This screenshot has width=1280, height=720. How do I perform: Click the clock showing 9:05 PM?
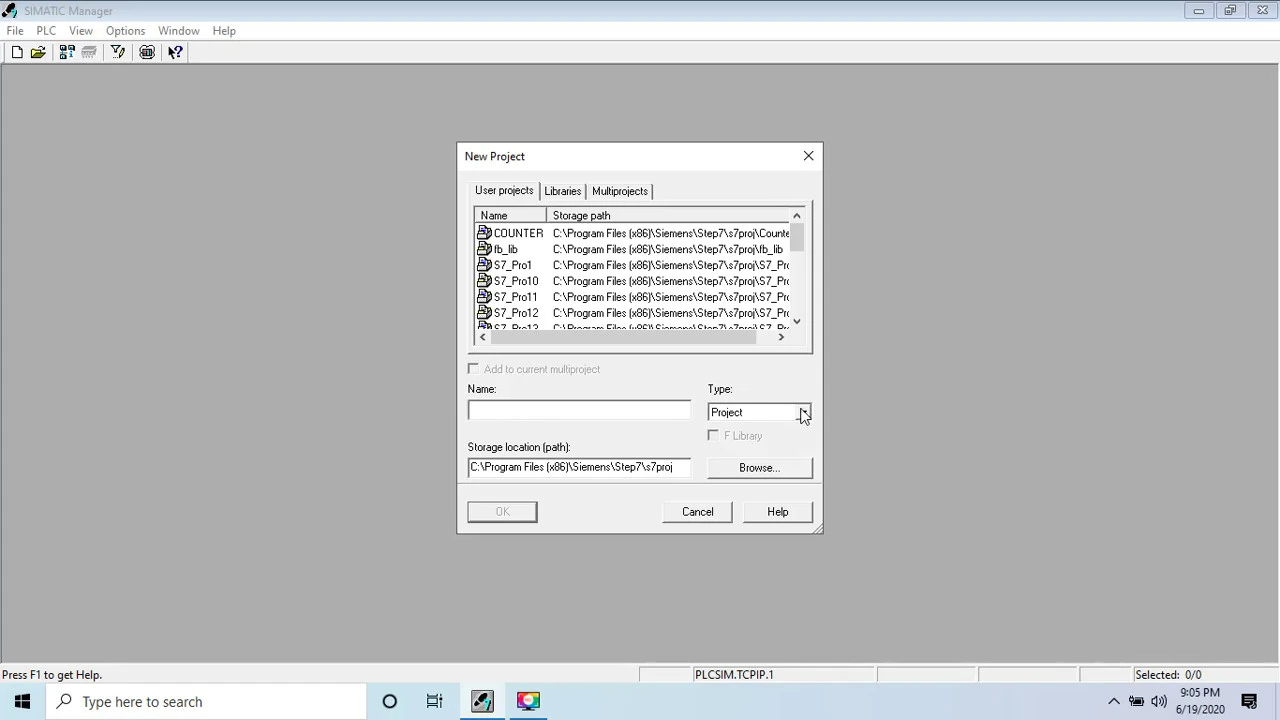(x=1200, y=692)
